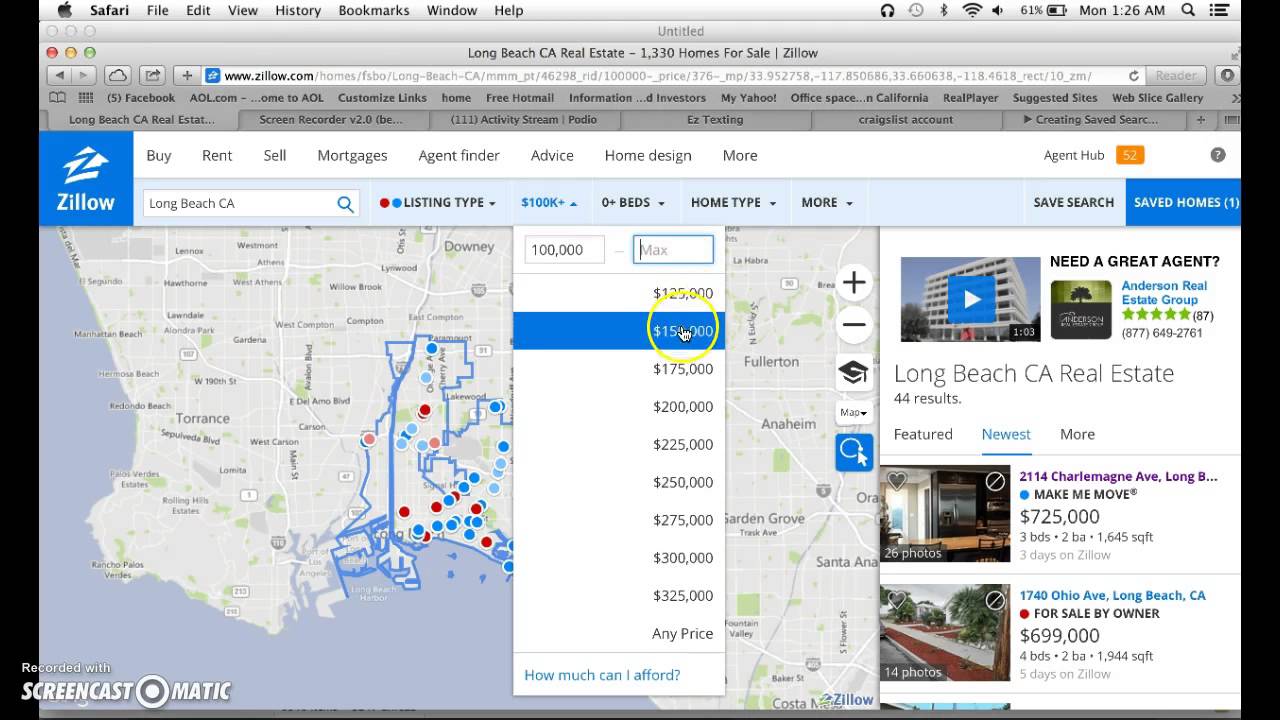The image size is (1280, 720).
Task: Open the Free Hotmail bookmark
Action: (520, 98)
